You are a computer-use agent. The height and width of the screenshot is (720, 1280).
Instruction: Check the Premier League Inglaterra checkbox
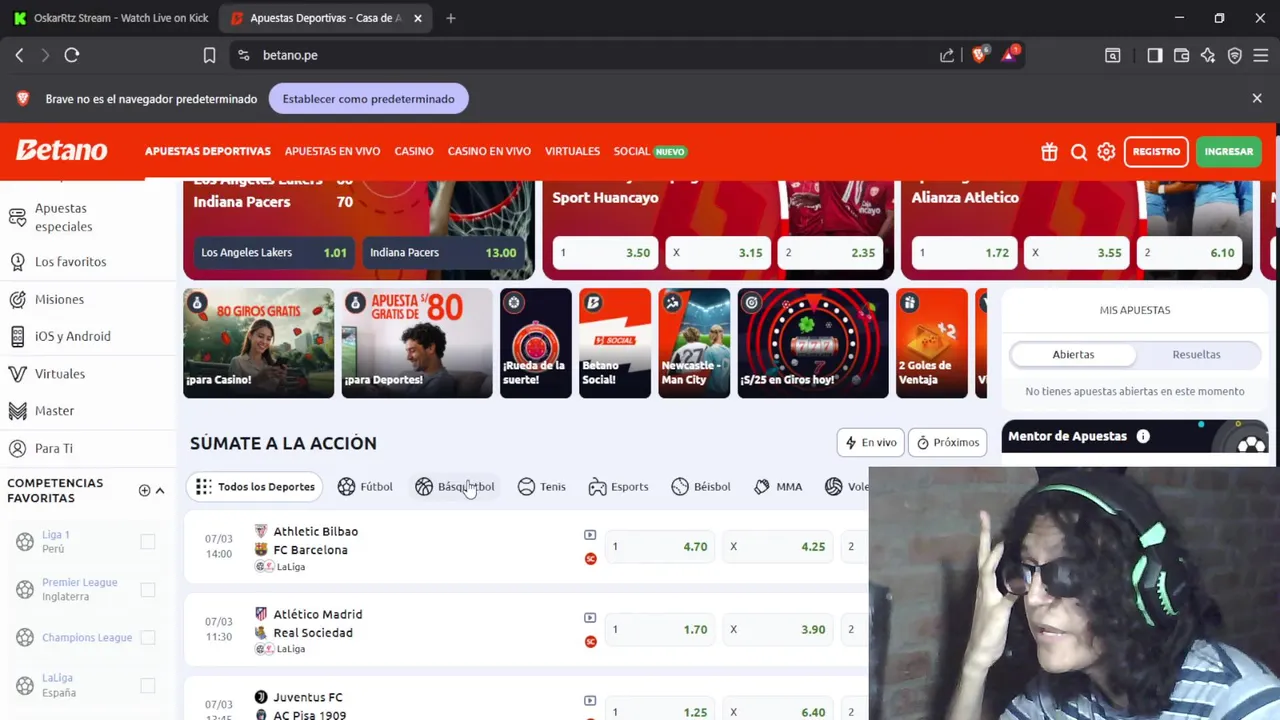148,590
